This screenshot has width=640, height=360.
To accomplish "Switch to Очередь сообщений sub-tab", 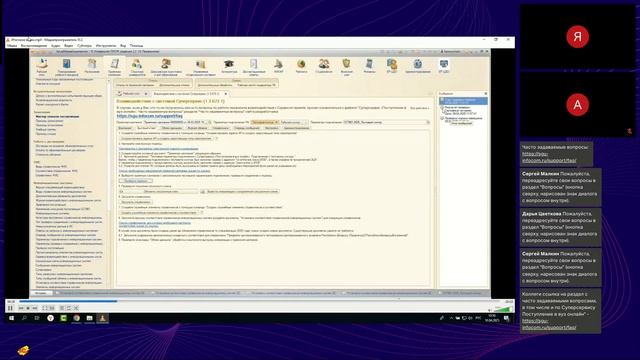I will pos(247,128).
